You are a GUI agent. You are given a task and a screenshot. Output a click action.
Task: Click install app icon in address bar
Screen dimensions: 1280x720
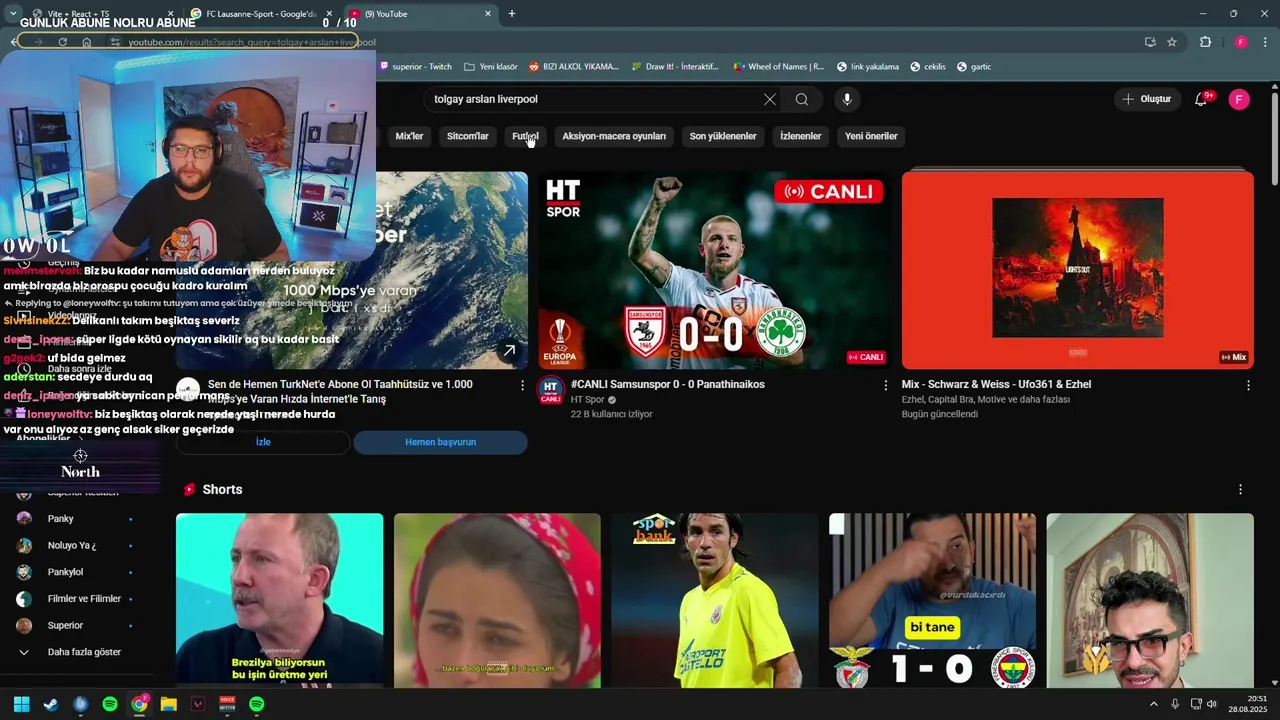coord(1150,42)
